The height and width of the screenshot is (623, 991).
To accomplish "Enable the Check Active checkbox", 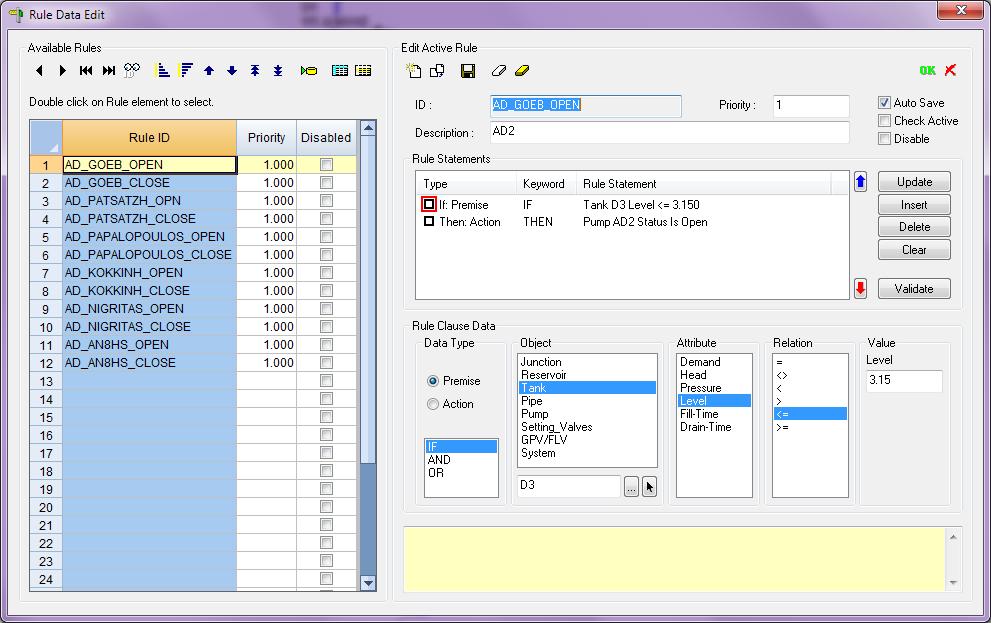I will (x=884, y=121).
